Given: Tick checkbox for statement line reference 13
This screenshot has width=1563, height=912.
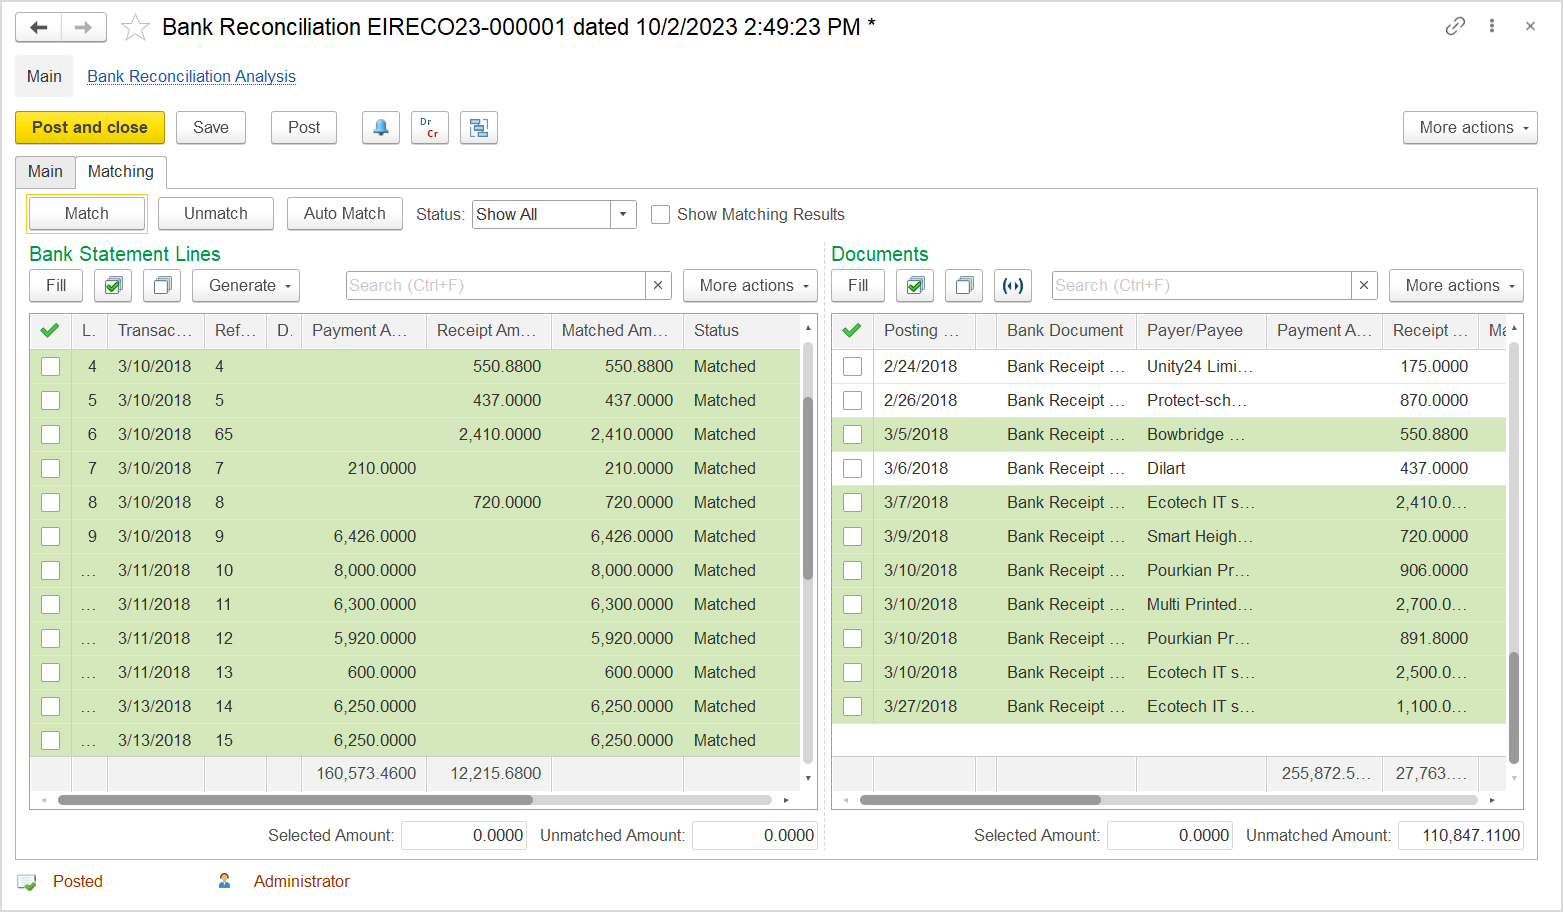Looking at the screenshot, I should click(x=50, y=672).
